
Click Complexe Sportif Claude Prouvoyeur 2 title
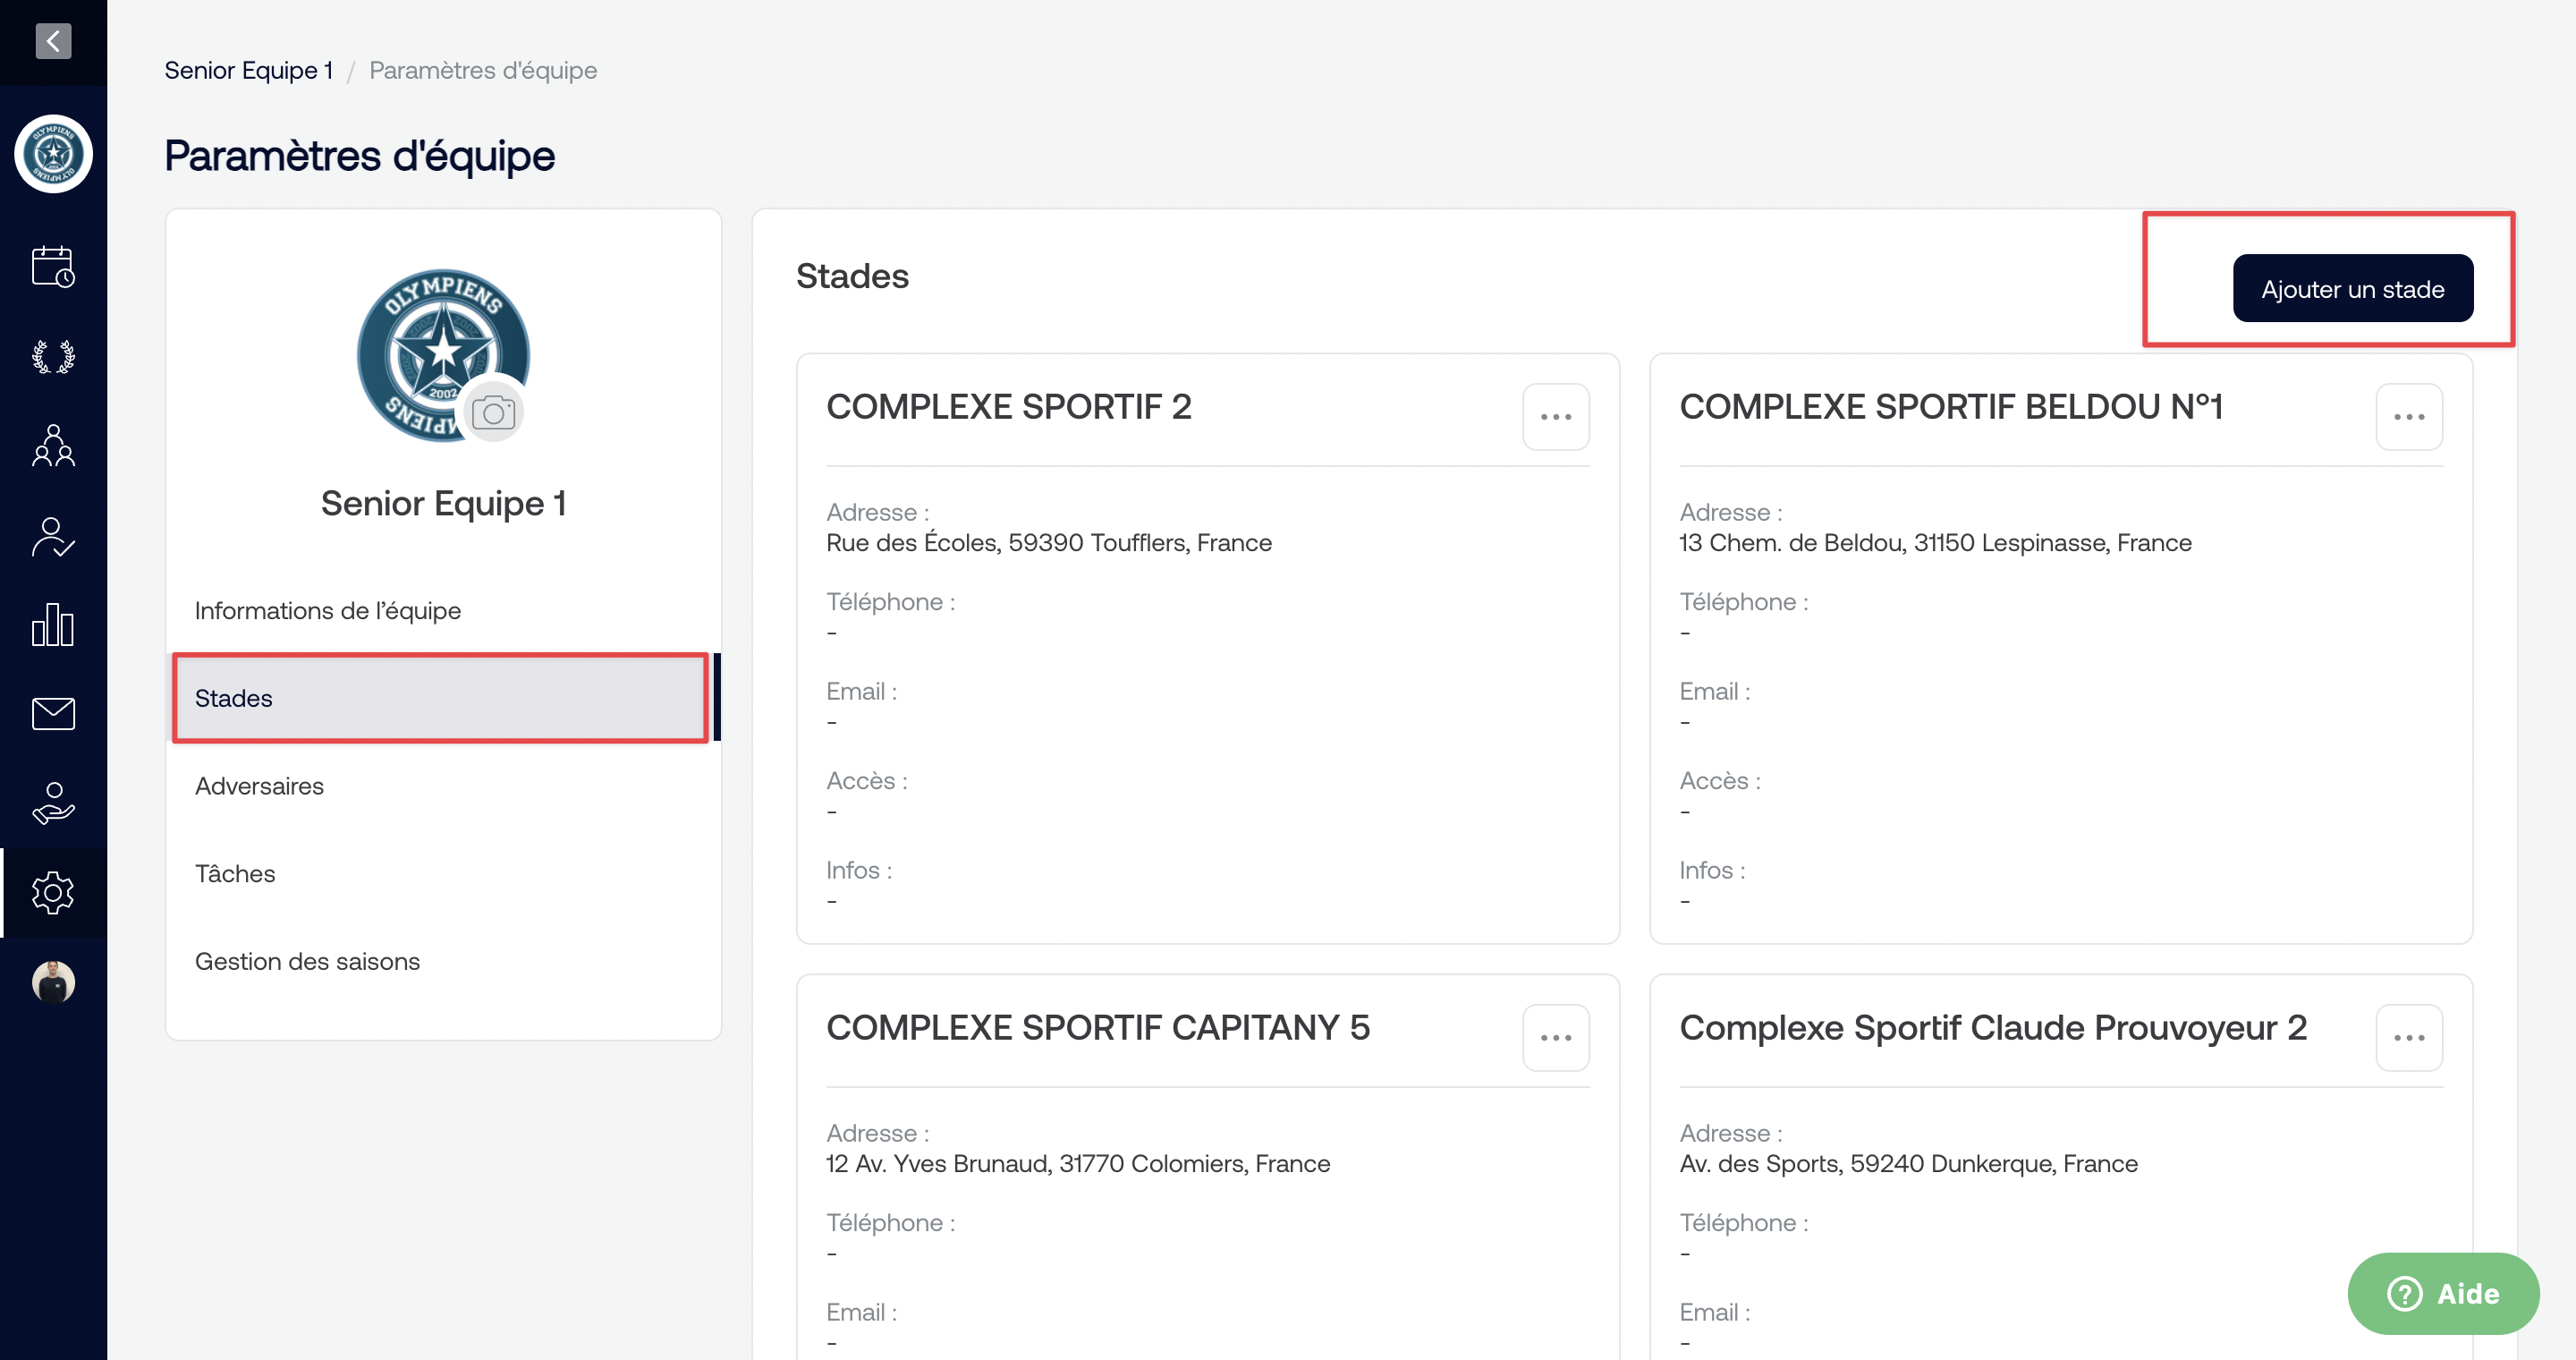pyautogui.click(x=1992, y=1028)
